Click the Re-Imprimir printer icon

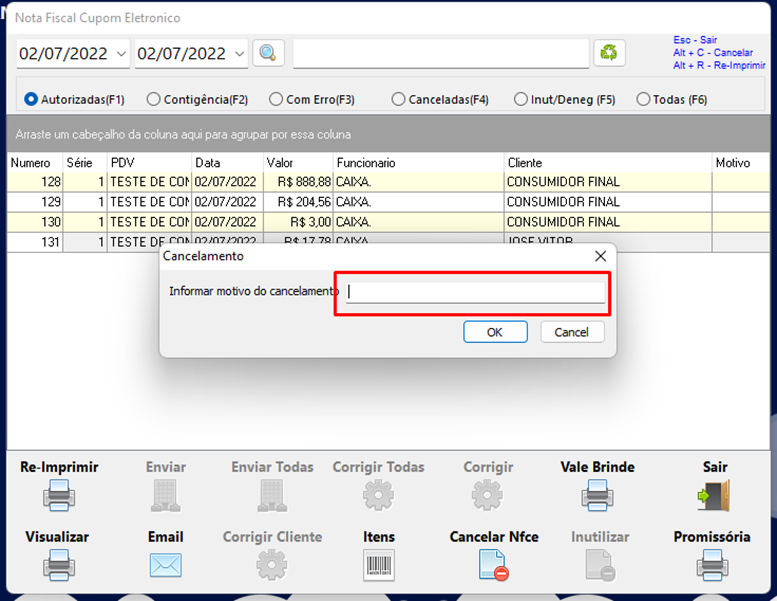click(x=59, y=495)
